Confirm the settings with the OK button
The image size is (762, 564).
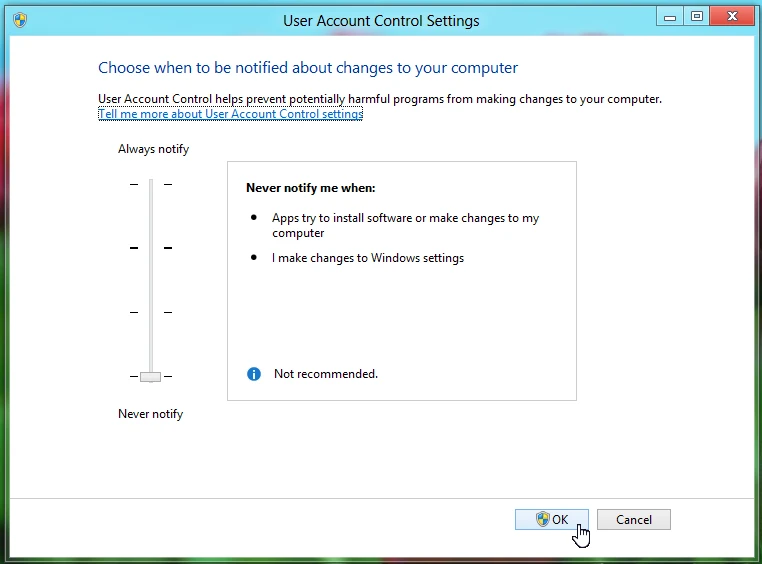tap(552, 519)
